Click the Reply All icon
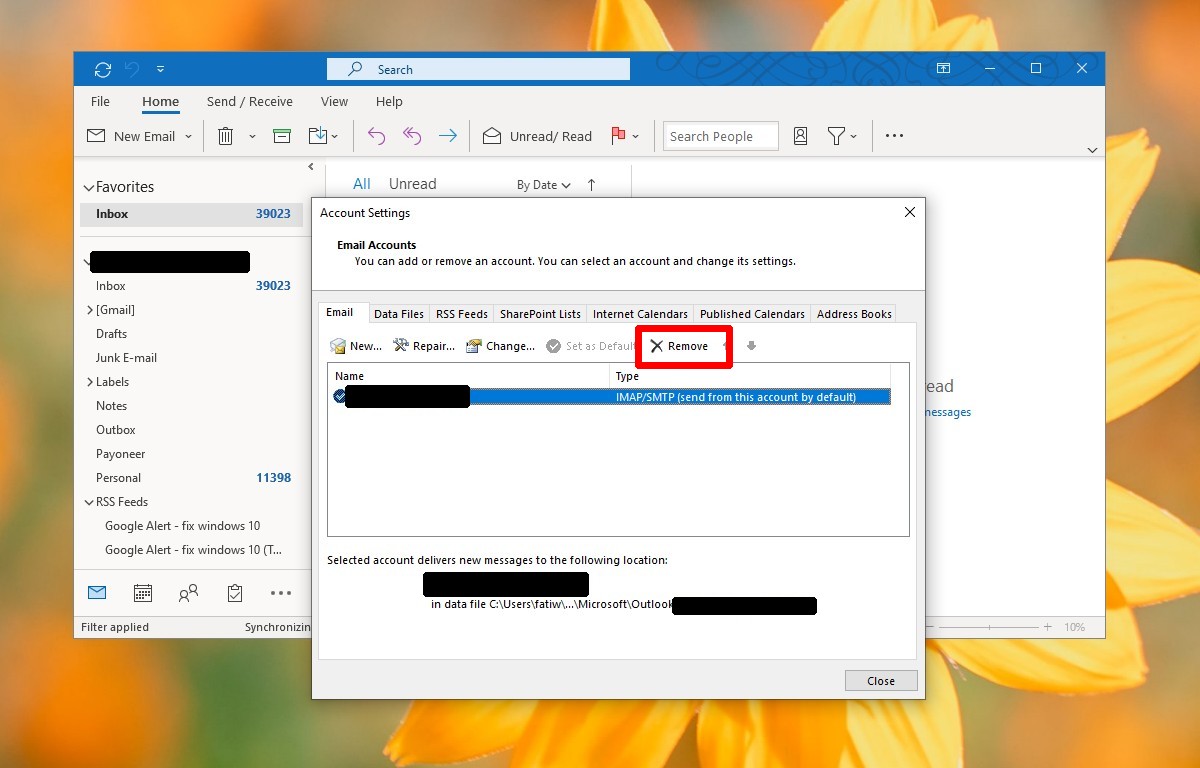 (x=412, y=136)
